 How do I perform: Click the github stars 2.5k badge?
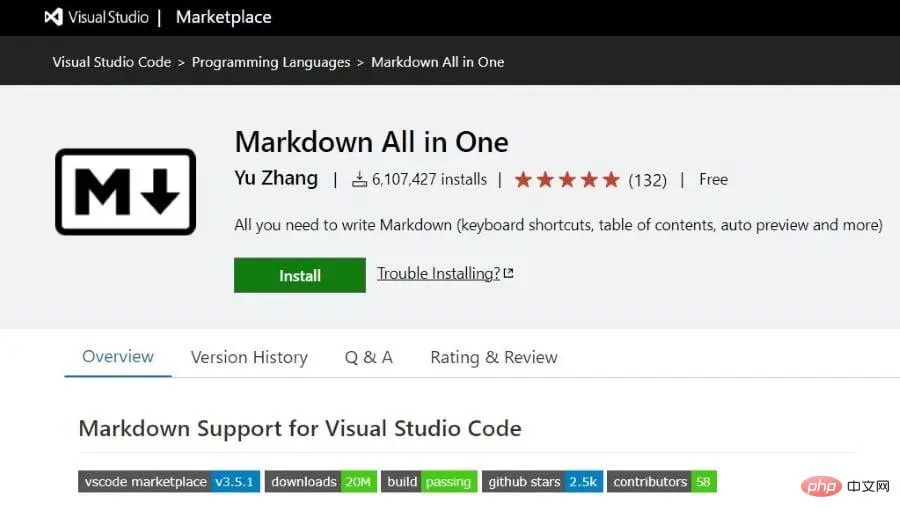point(542,482)
